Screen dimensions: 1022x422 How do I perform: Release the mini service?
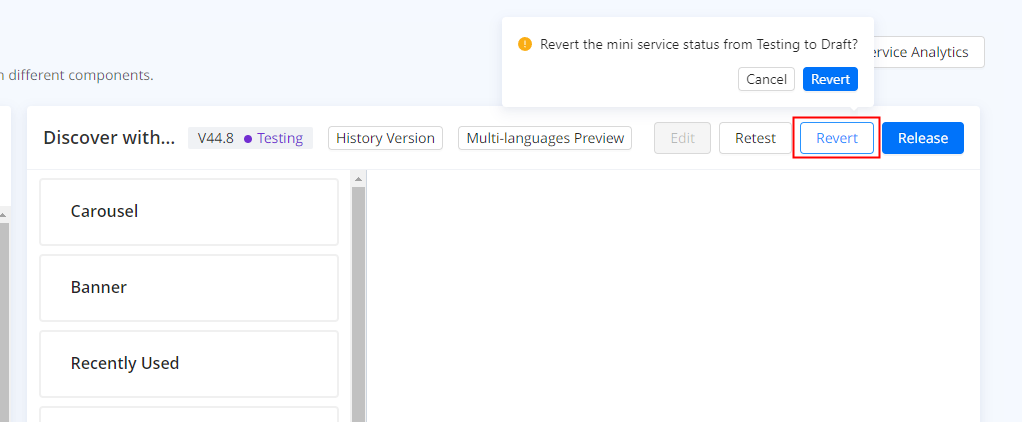(922, 138)
